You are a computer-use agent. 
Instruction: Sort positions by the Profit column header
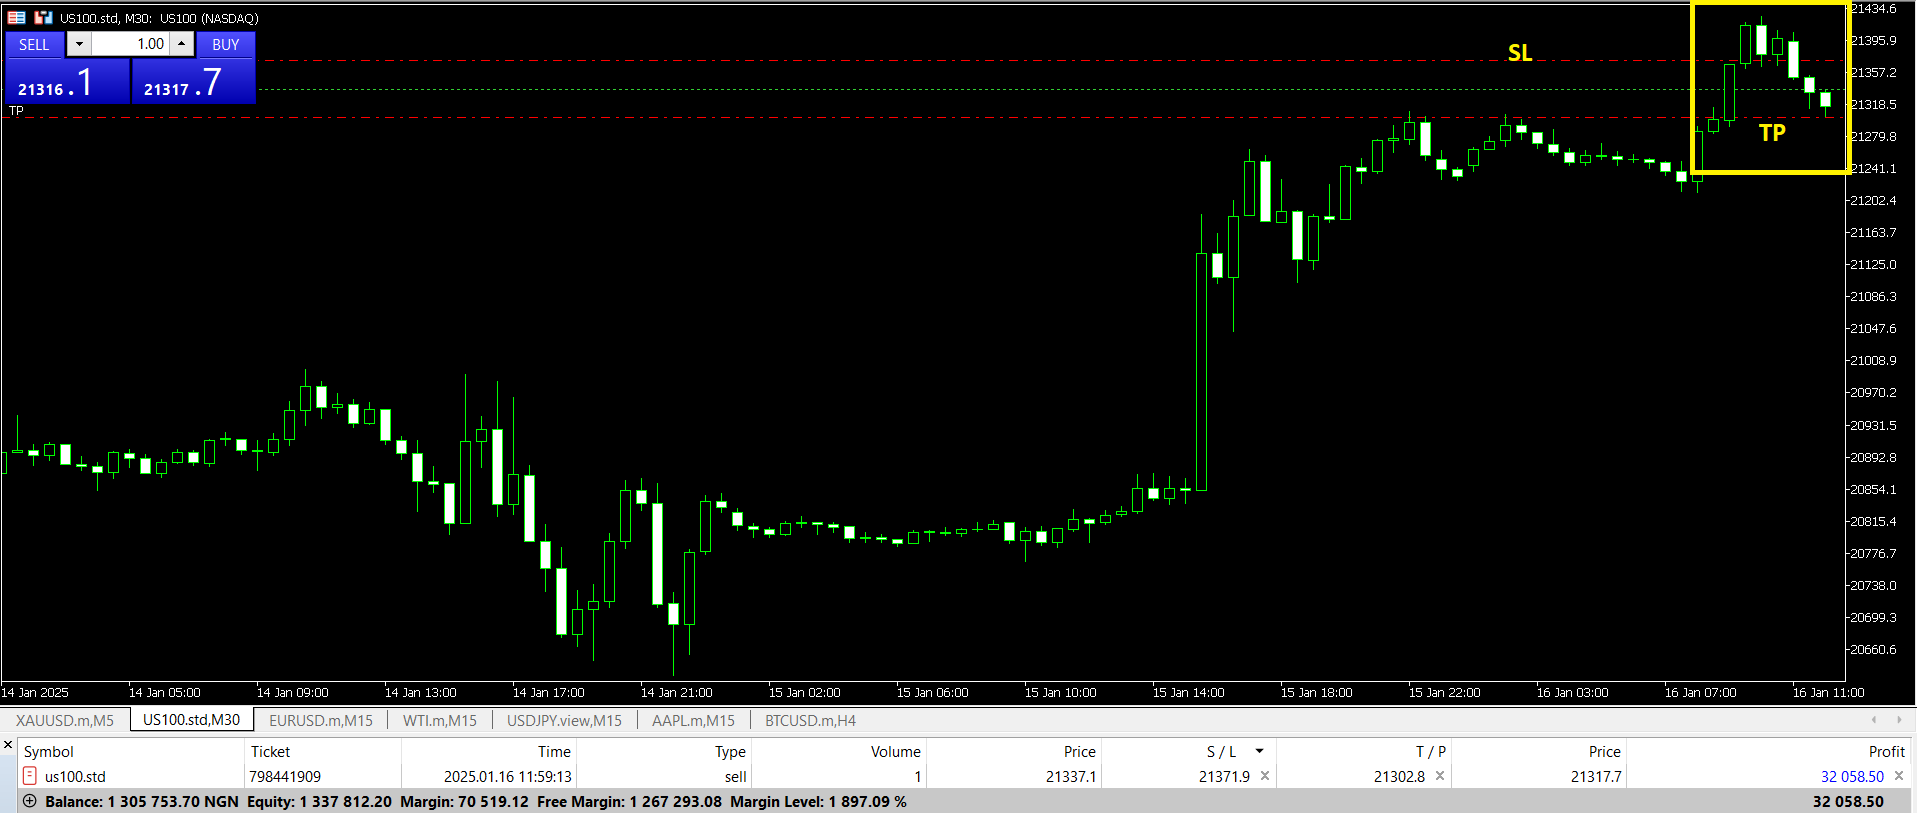pos(1886,751)
